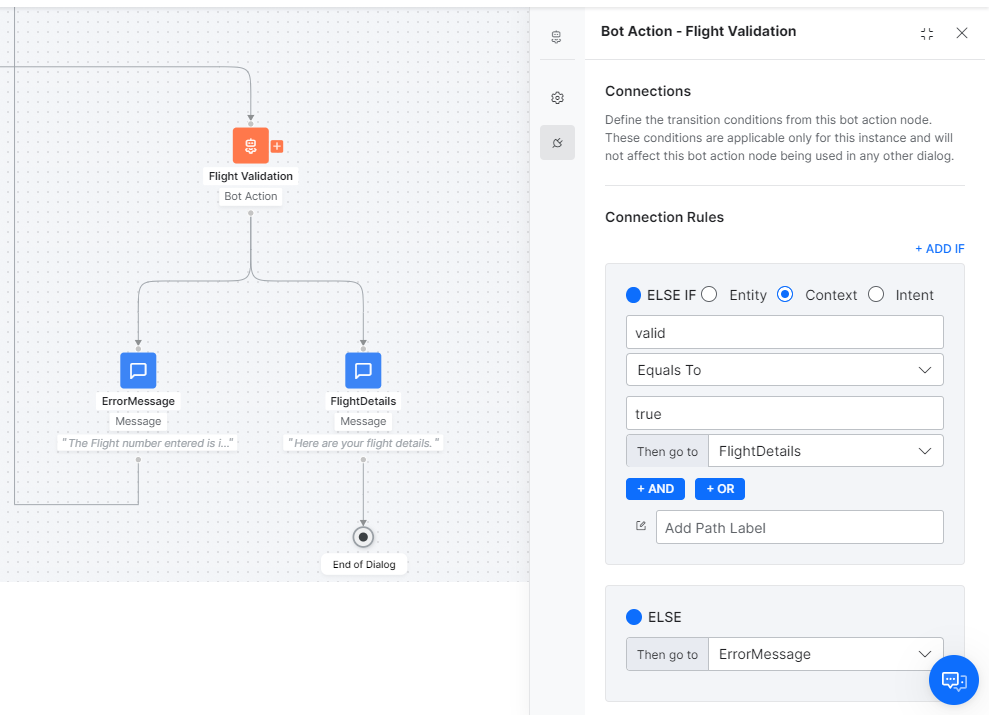Image resolution: width=989 pixels, height=715 pixels.
Task: Click the edit icon beside Add Path Label
Action: [640, 525]
